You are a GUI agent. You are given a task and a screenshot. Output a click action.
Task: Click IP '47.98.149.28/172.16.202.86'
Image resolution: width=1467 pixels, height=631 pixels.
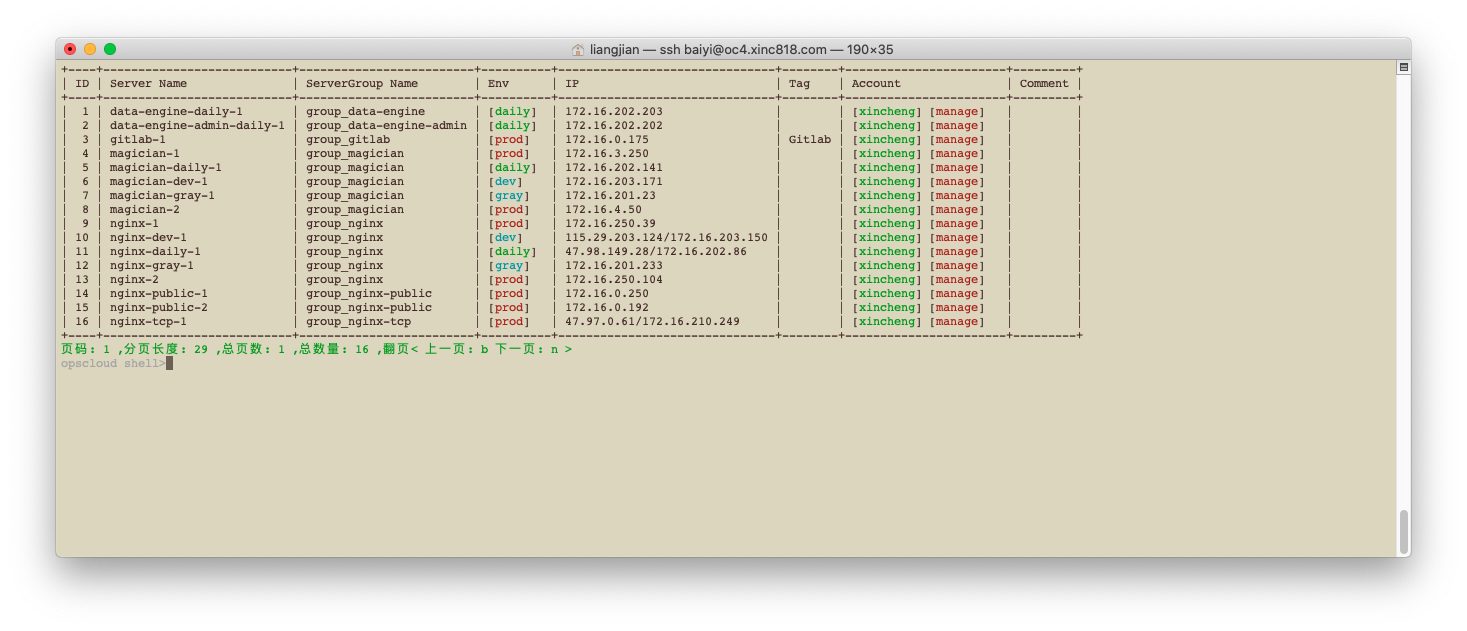656,252
